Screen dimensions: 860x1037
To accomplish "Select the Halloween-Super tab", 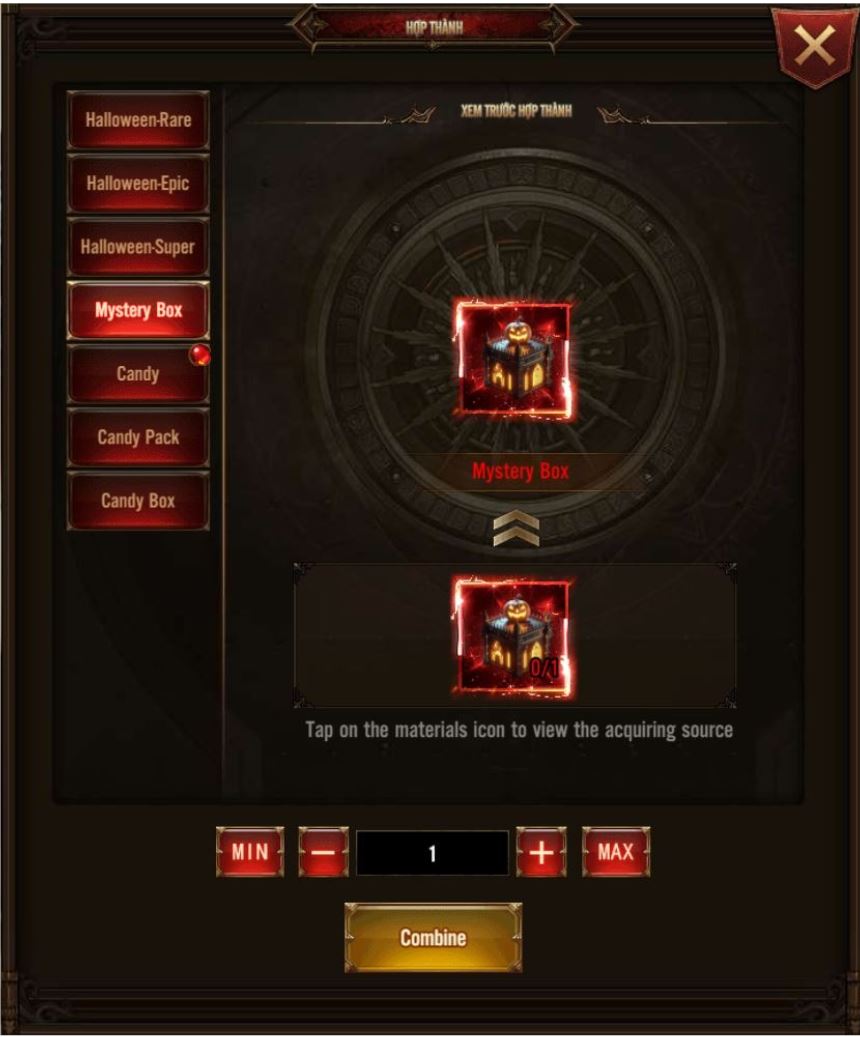I will tap(138, 247).
